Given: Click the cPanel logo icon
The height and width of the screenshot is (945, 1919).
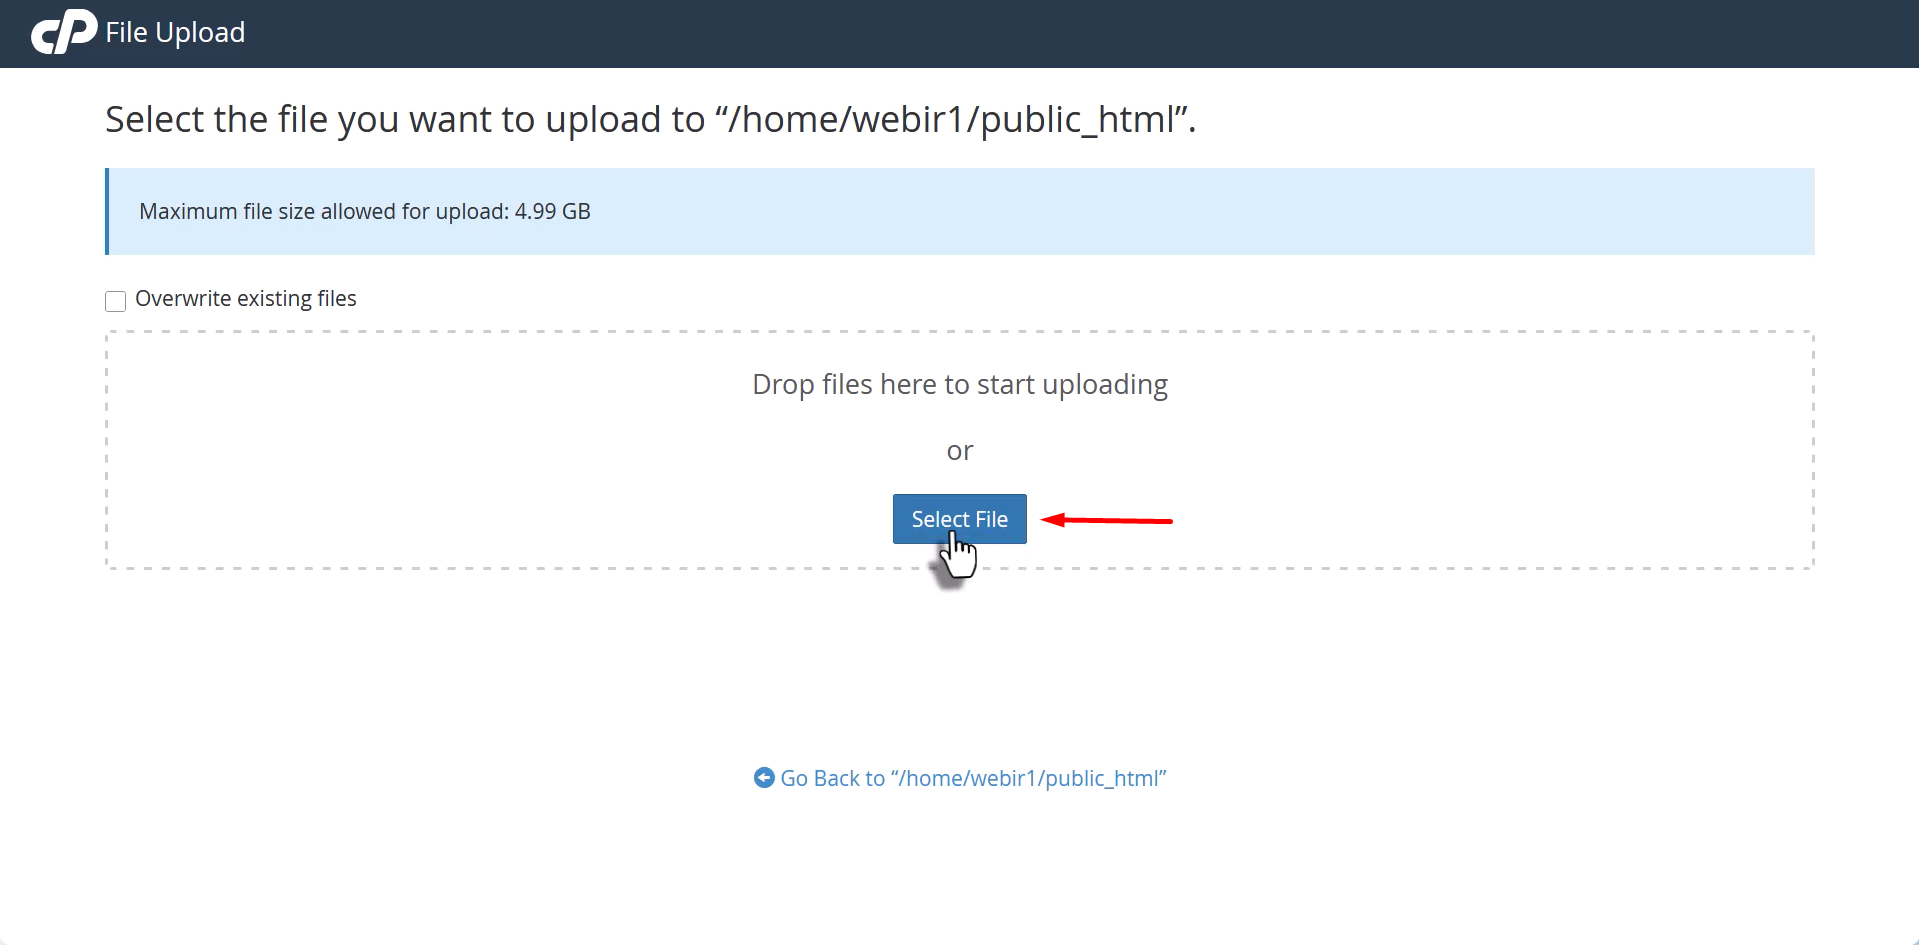Looking at the screenshot, I should [63, 32].
